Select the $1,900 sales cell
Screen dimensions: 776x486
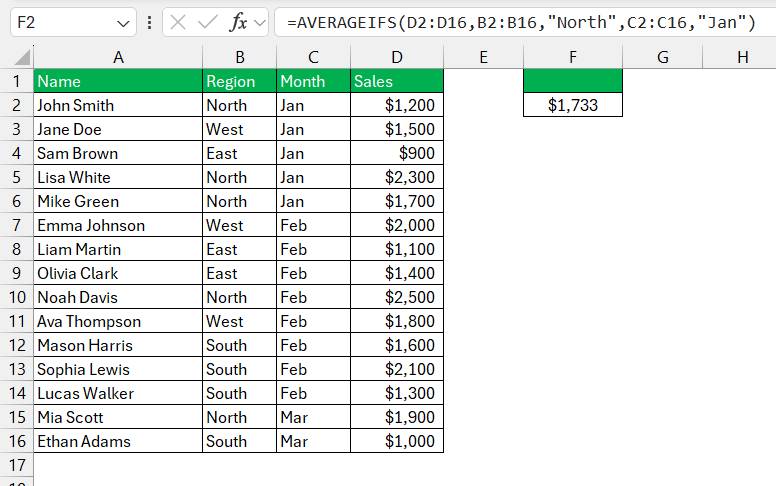point(397,417)
